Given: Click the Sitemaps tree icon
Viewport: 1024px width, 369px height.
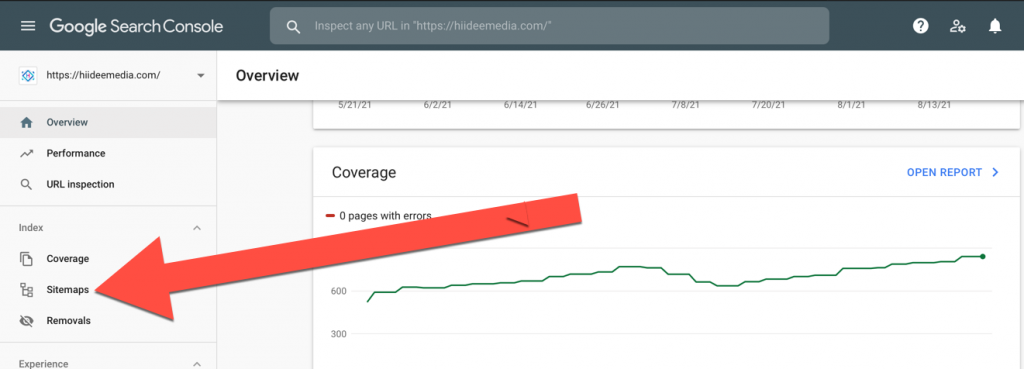Looking at the screenshot, I should pyautogui.click(x=27, y=289).
